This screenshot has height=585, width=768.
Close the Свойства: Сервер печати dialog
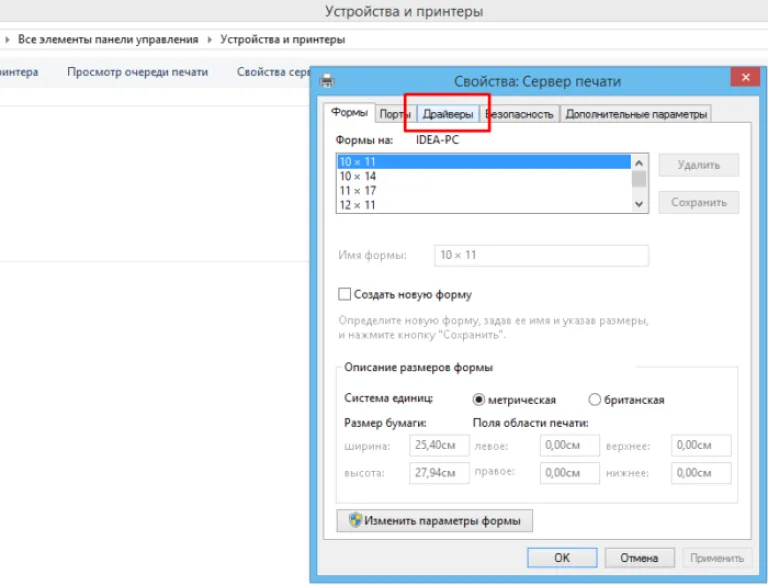(x=745, y=77)
